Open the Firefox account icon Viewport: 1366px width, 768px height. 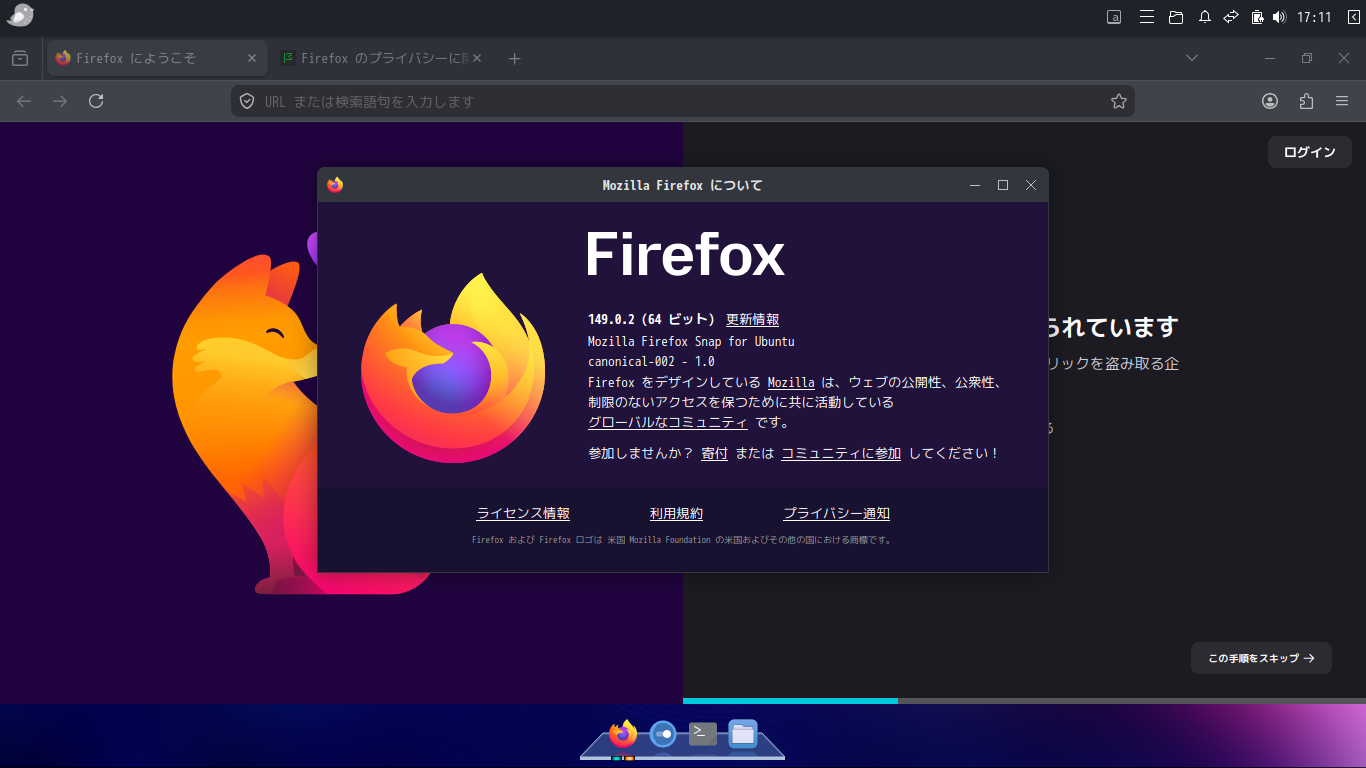(1270, 101)
